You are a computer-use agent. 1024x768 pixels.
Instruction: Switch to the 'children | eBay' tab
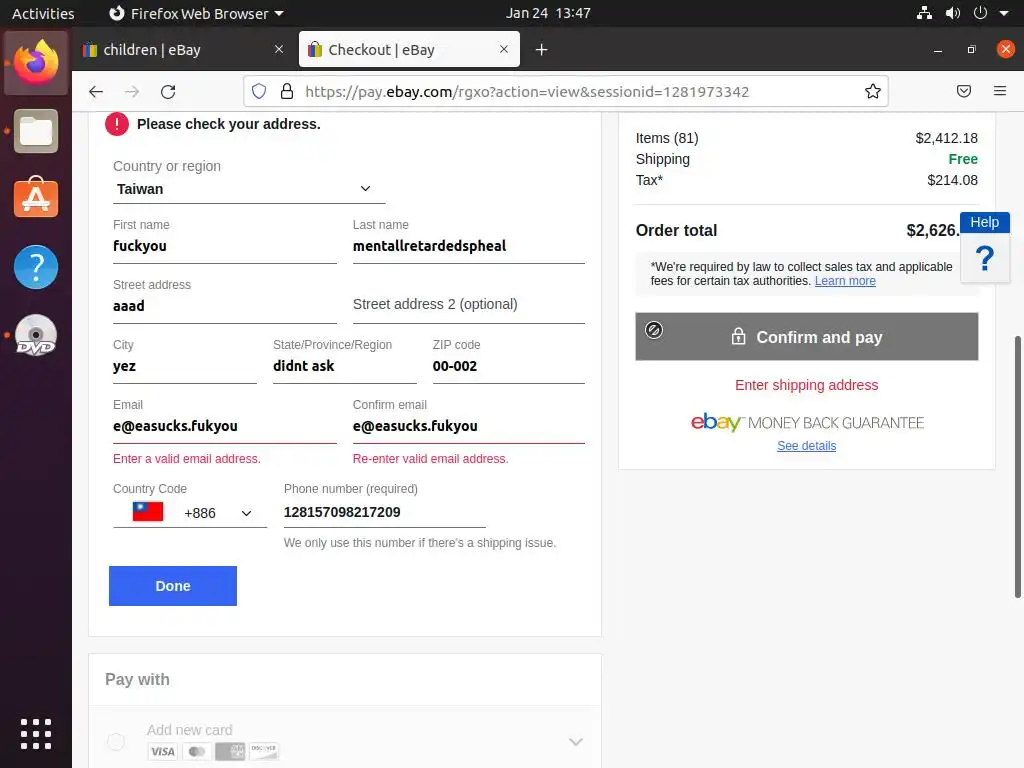click(x=185, y=50)
